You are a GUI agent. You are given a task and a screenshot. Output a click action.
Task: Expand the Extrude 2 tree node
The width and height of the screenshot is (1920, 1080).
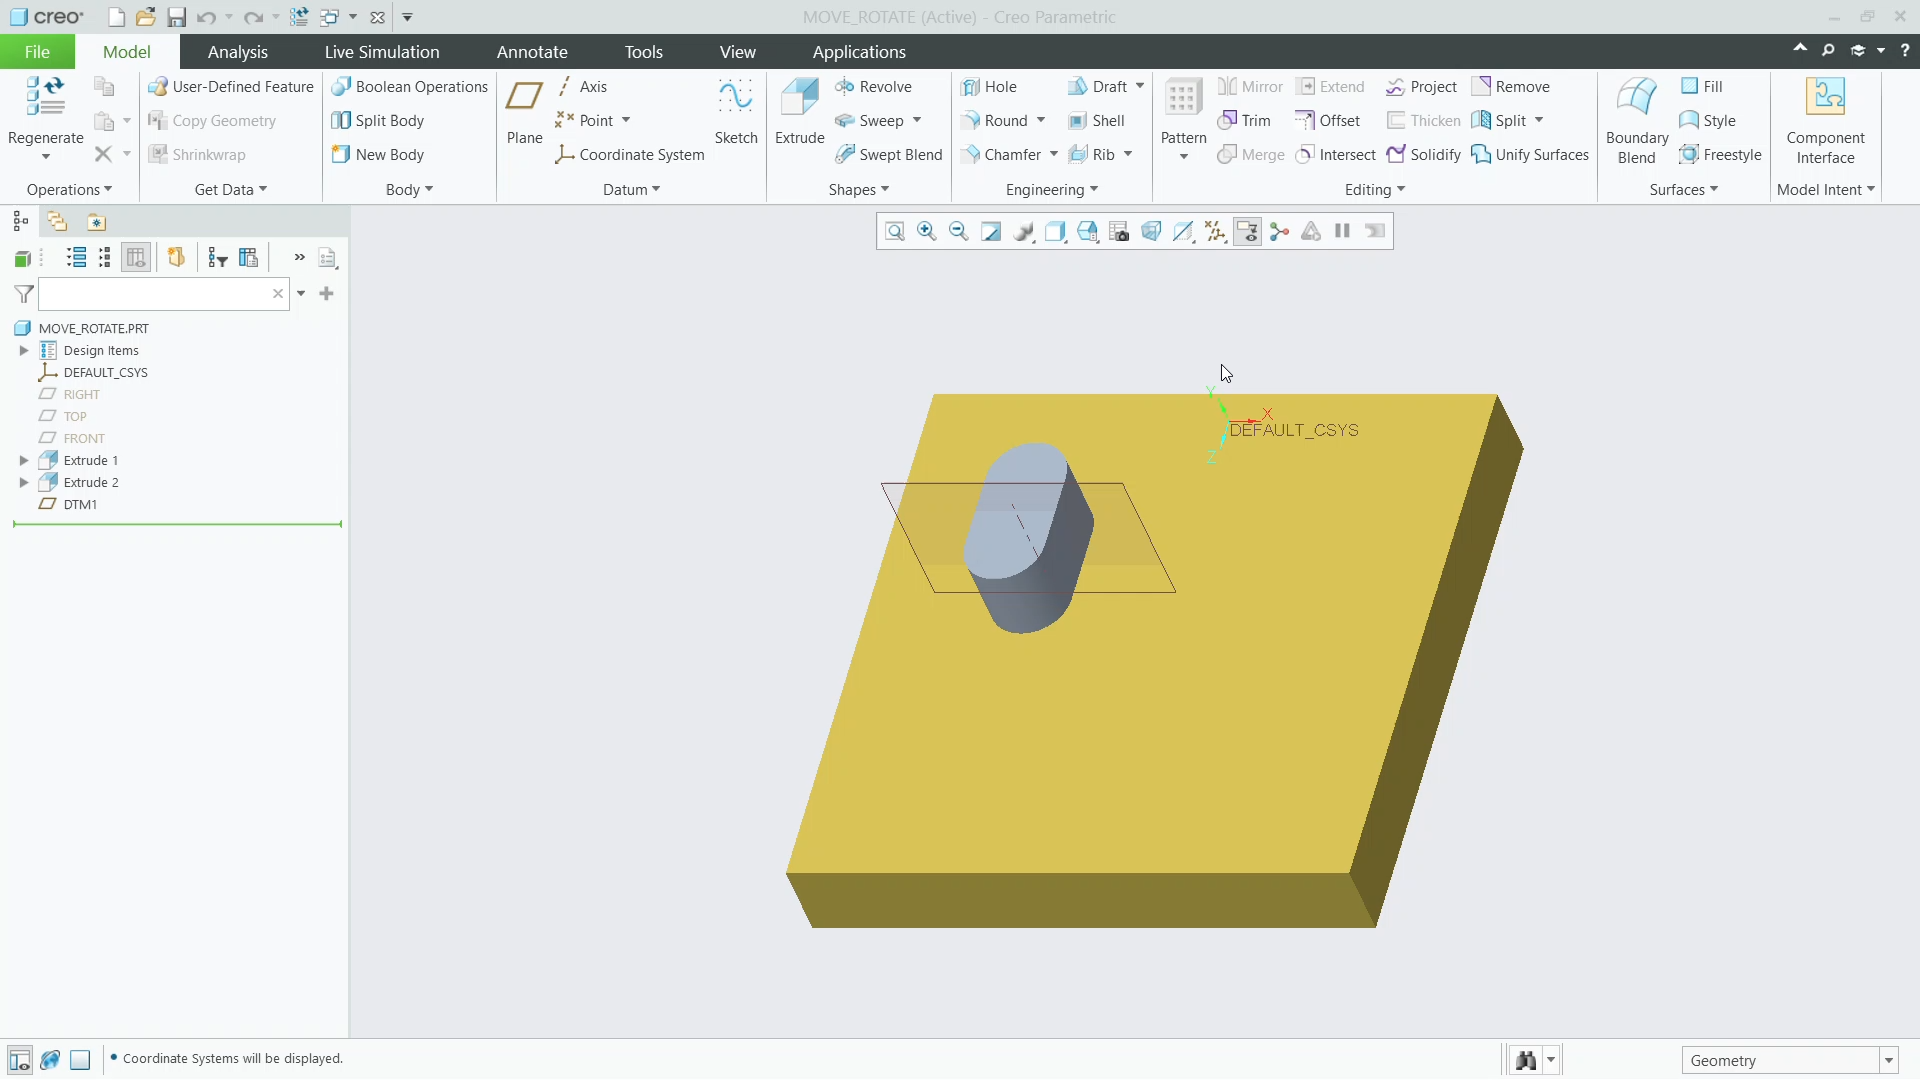(24, 483)
